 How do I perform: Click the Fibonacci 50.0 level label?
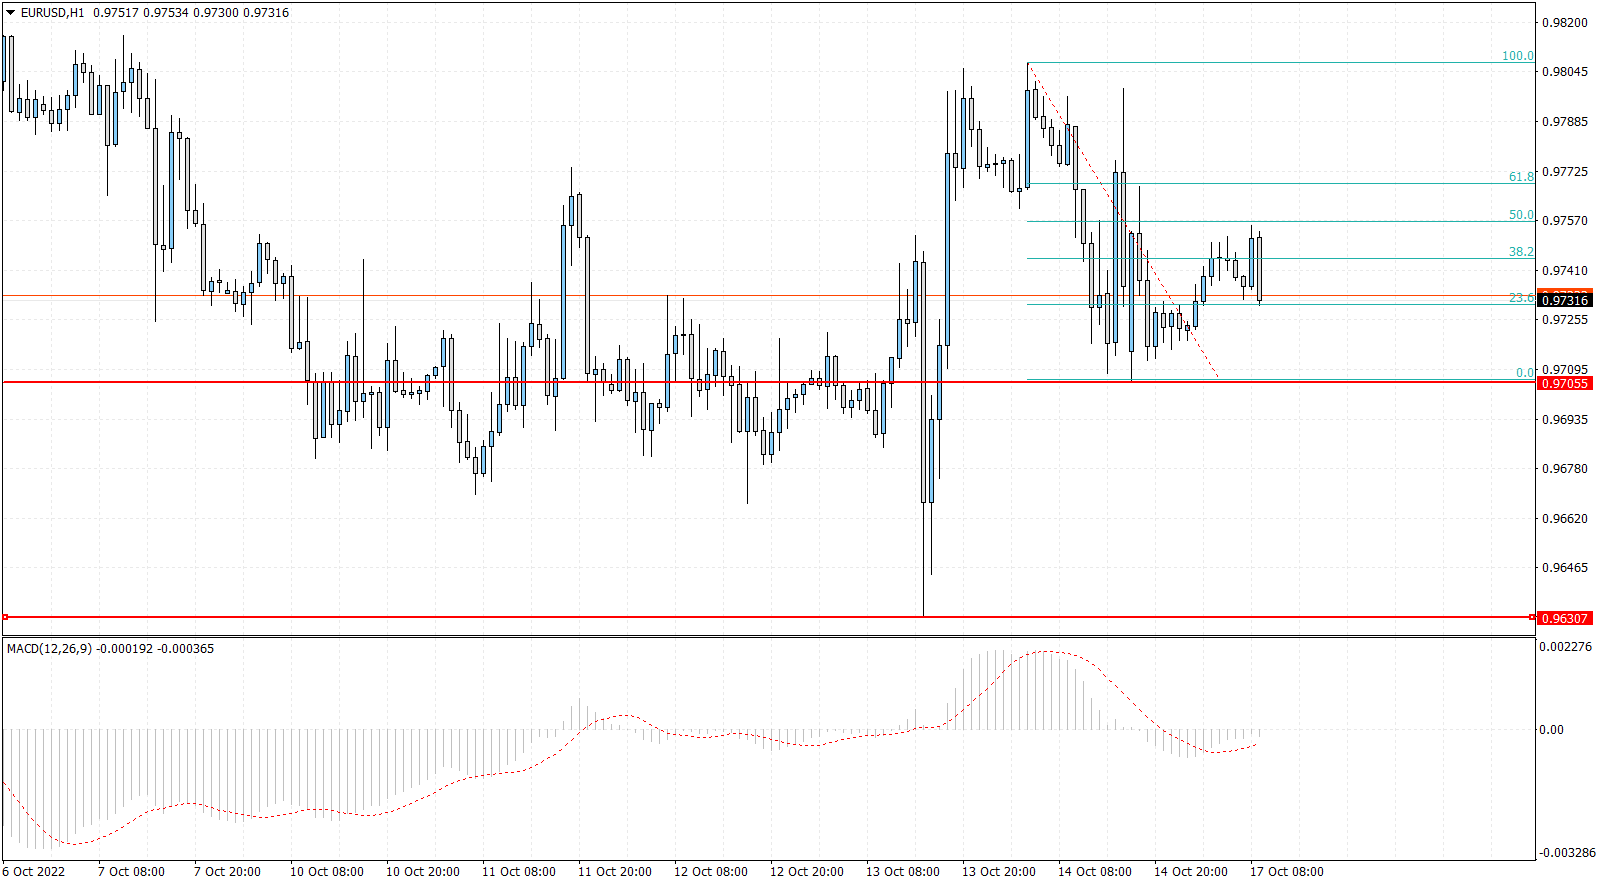point(1521,215)
